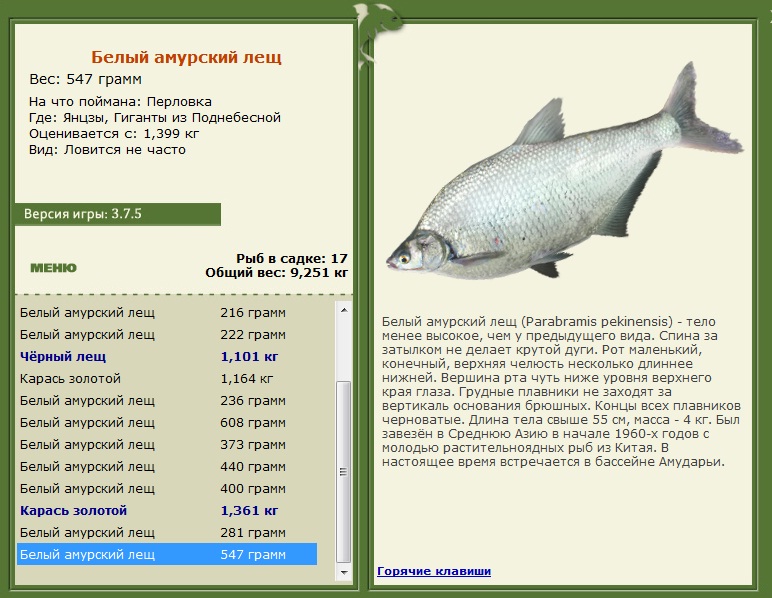Viewport: 772px width, 598px height.
Task: Select the 440 грамм Белый амурский лещ row
Action: point(167,467)
